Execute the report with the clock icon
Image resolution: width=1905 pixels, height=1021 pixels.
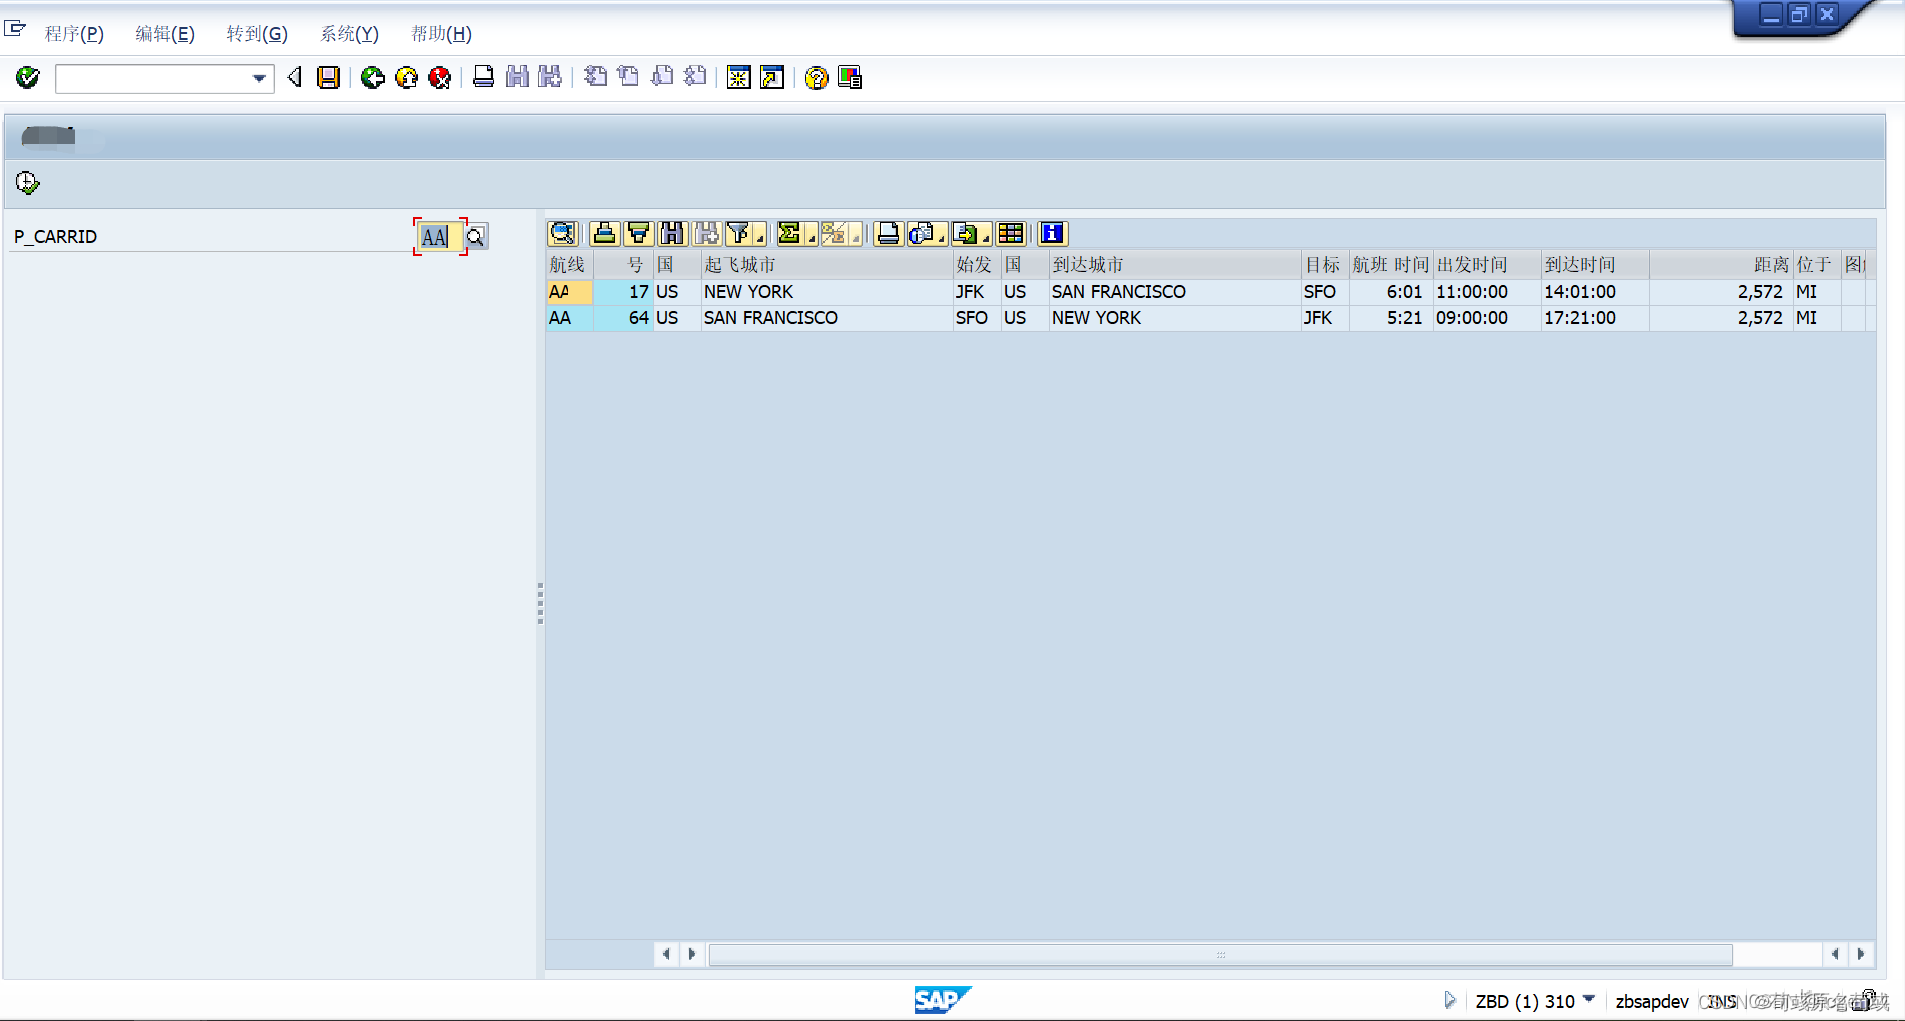pos(27,182)
